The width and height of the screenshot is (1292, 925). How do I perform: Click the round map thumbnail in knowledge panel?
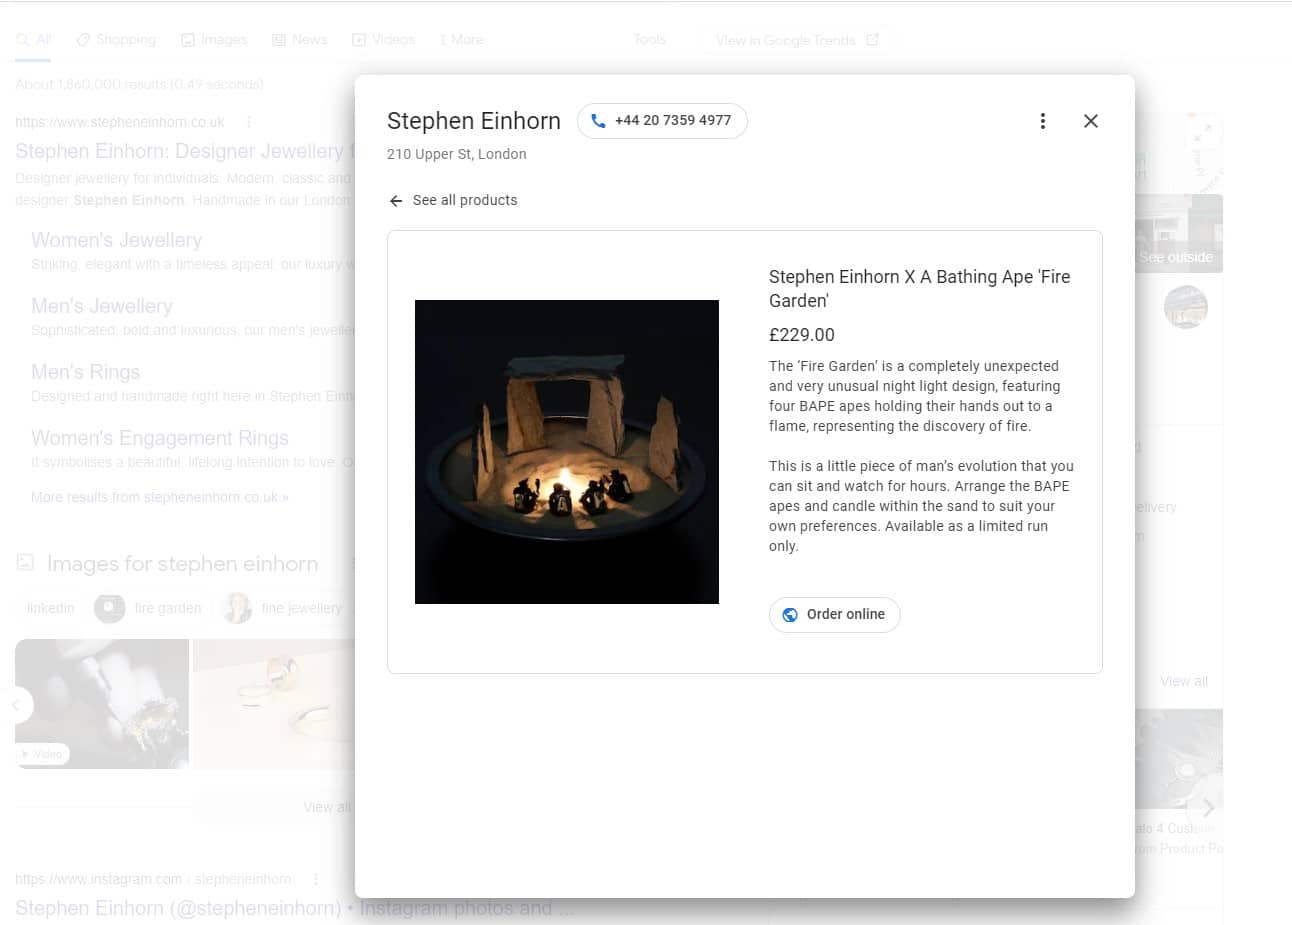[1186, 307]
